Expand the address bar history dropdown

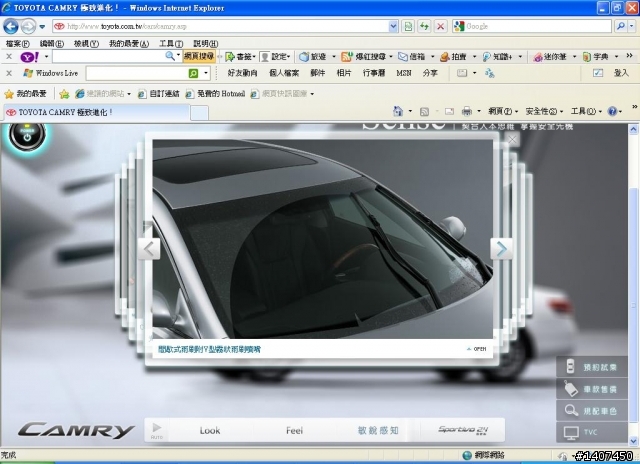(x=393, y=27)
